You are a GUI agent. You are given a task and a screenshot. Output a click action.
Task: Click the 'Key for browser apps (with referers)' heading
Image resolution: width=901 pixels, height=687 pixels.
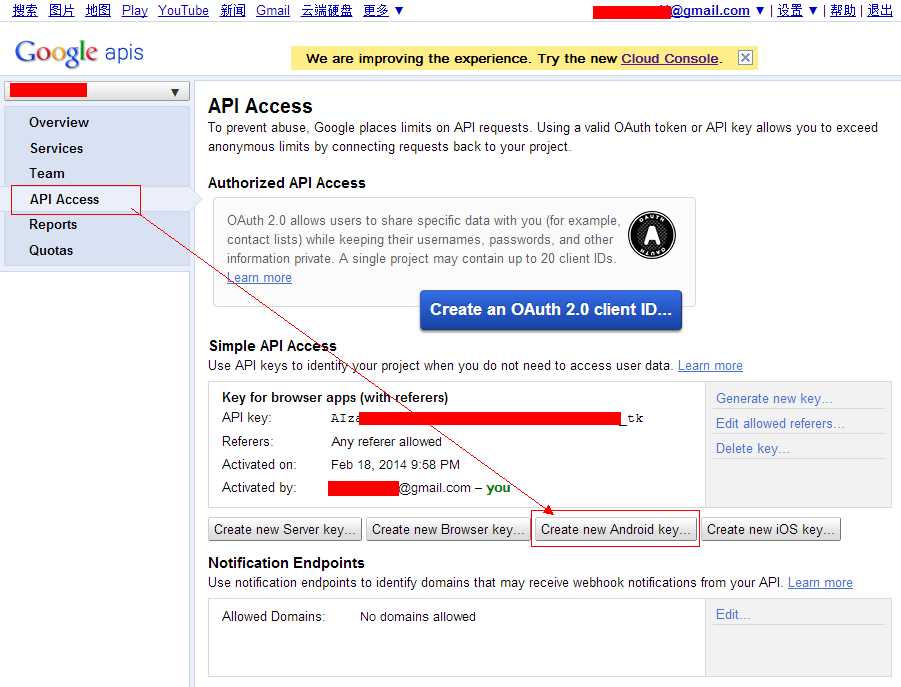point(335,397)
